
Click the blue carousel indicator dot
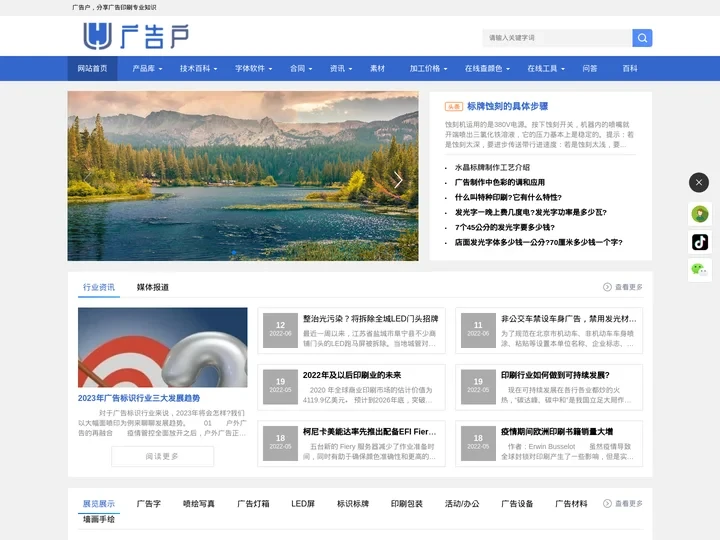point(234,252)
